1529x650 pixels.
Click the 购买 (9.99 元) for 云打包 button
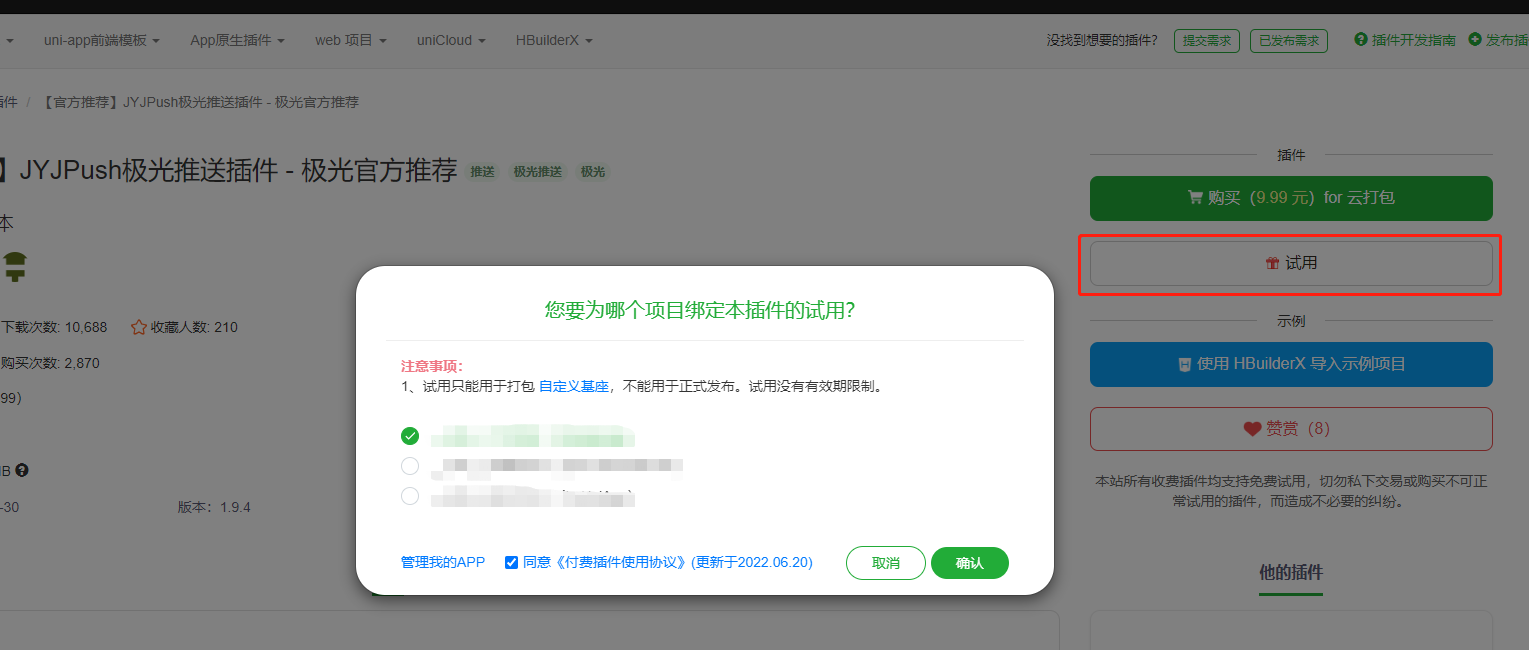1291,198
